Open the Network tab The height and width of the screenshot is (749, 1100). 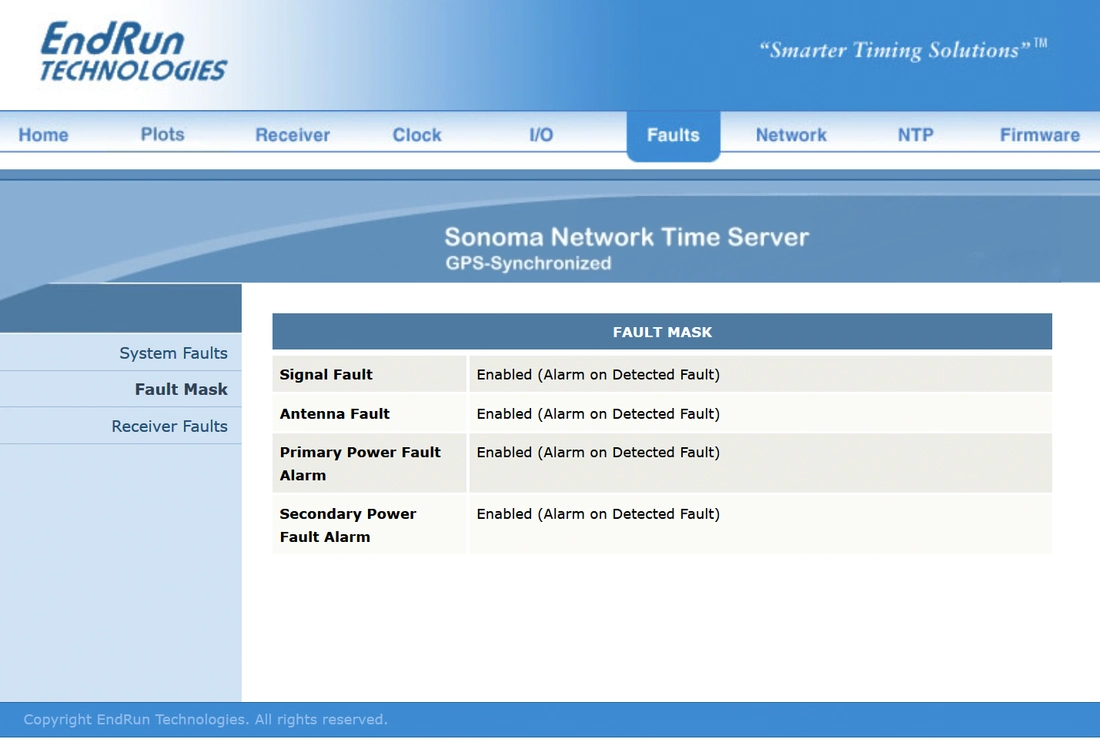(x=791, y=135)
